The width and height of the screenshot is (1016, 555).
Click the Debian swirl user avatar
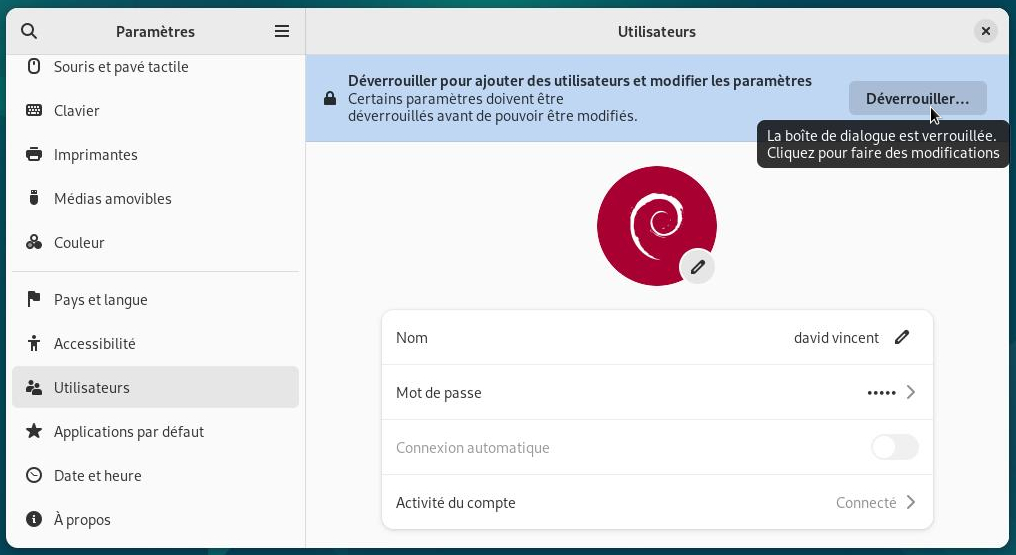tap(656, 225)
